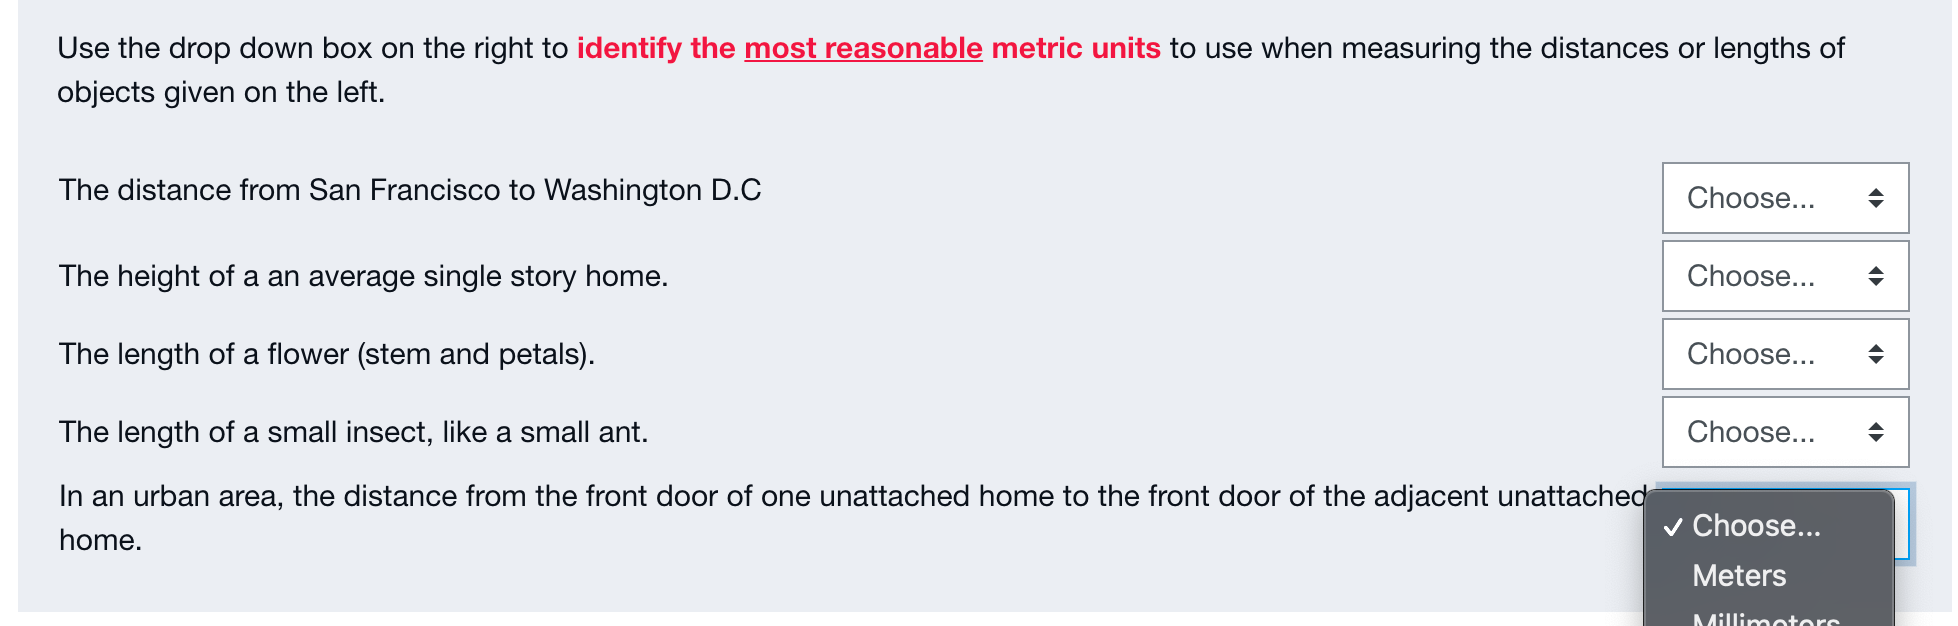Click the checkmark beside the Choose option
Viewport: 1958px width, 626px height.
(1671, 525)
